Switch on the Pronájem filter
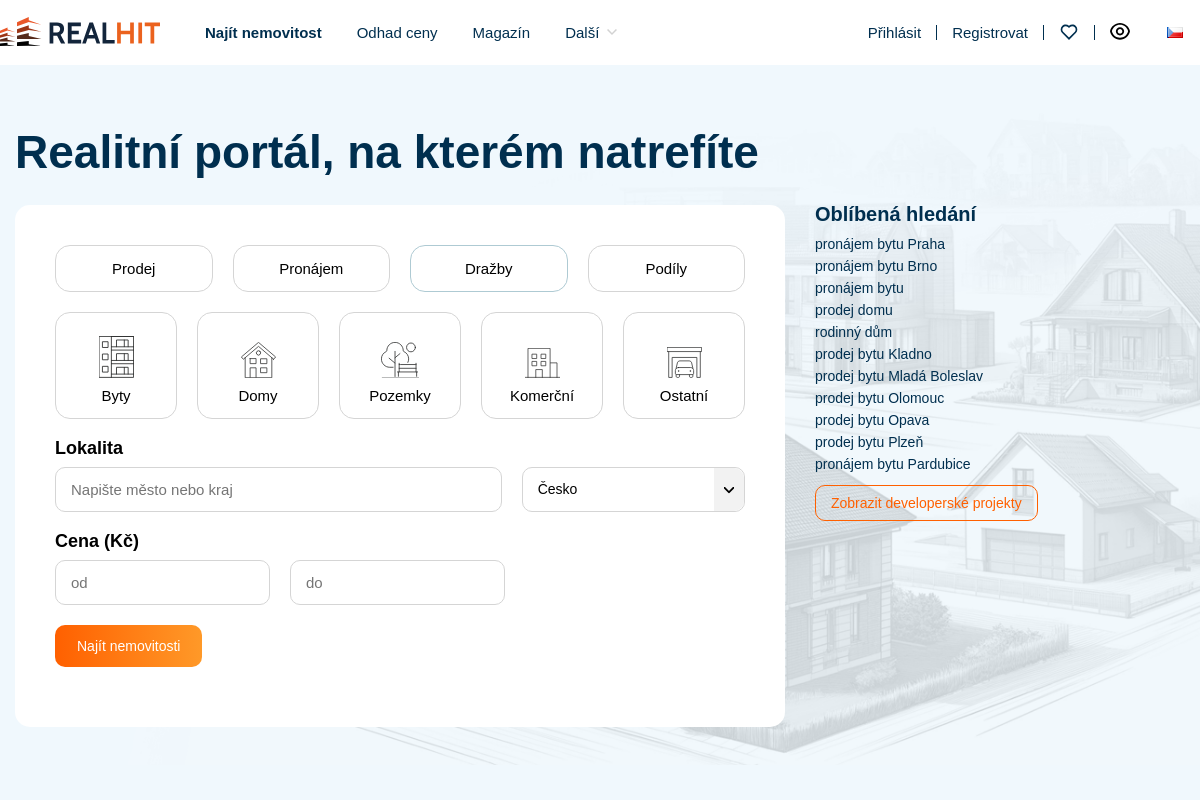The image size is (1200, 800). pos(311,268)
